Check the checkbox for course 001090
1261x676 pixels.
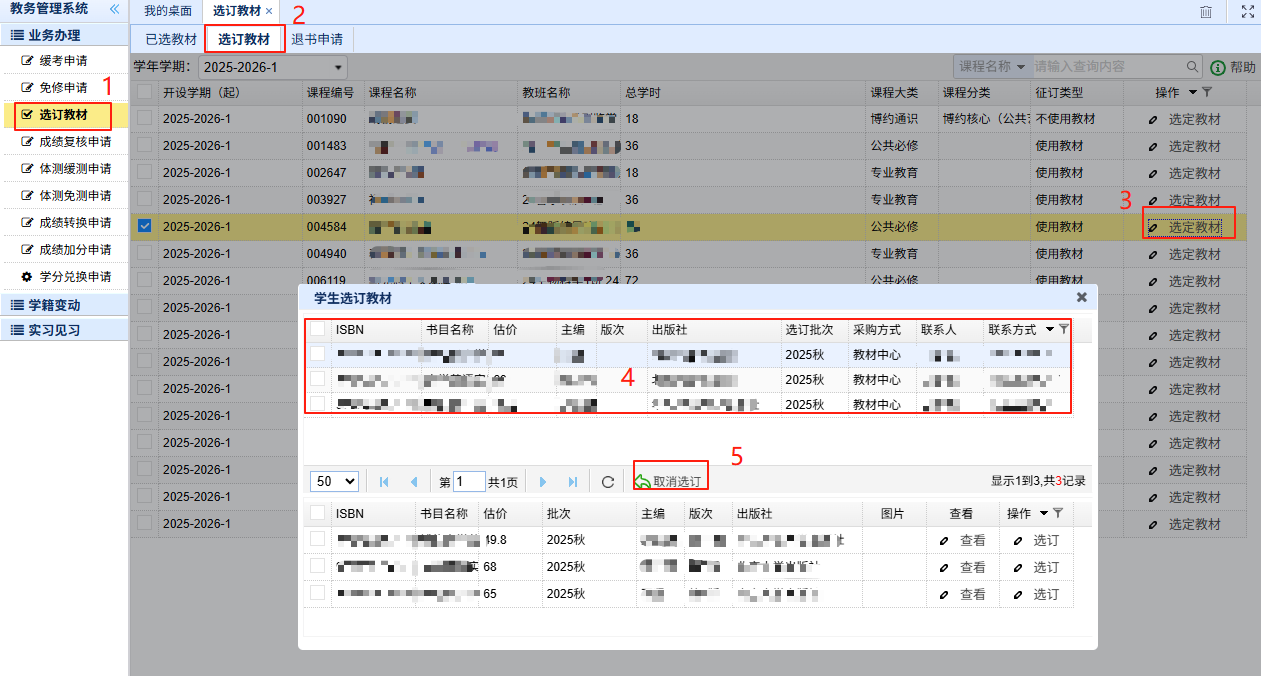(x=145, y=118)
